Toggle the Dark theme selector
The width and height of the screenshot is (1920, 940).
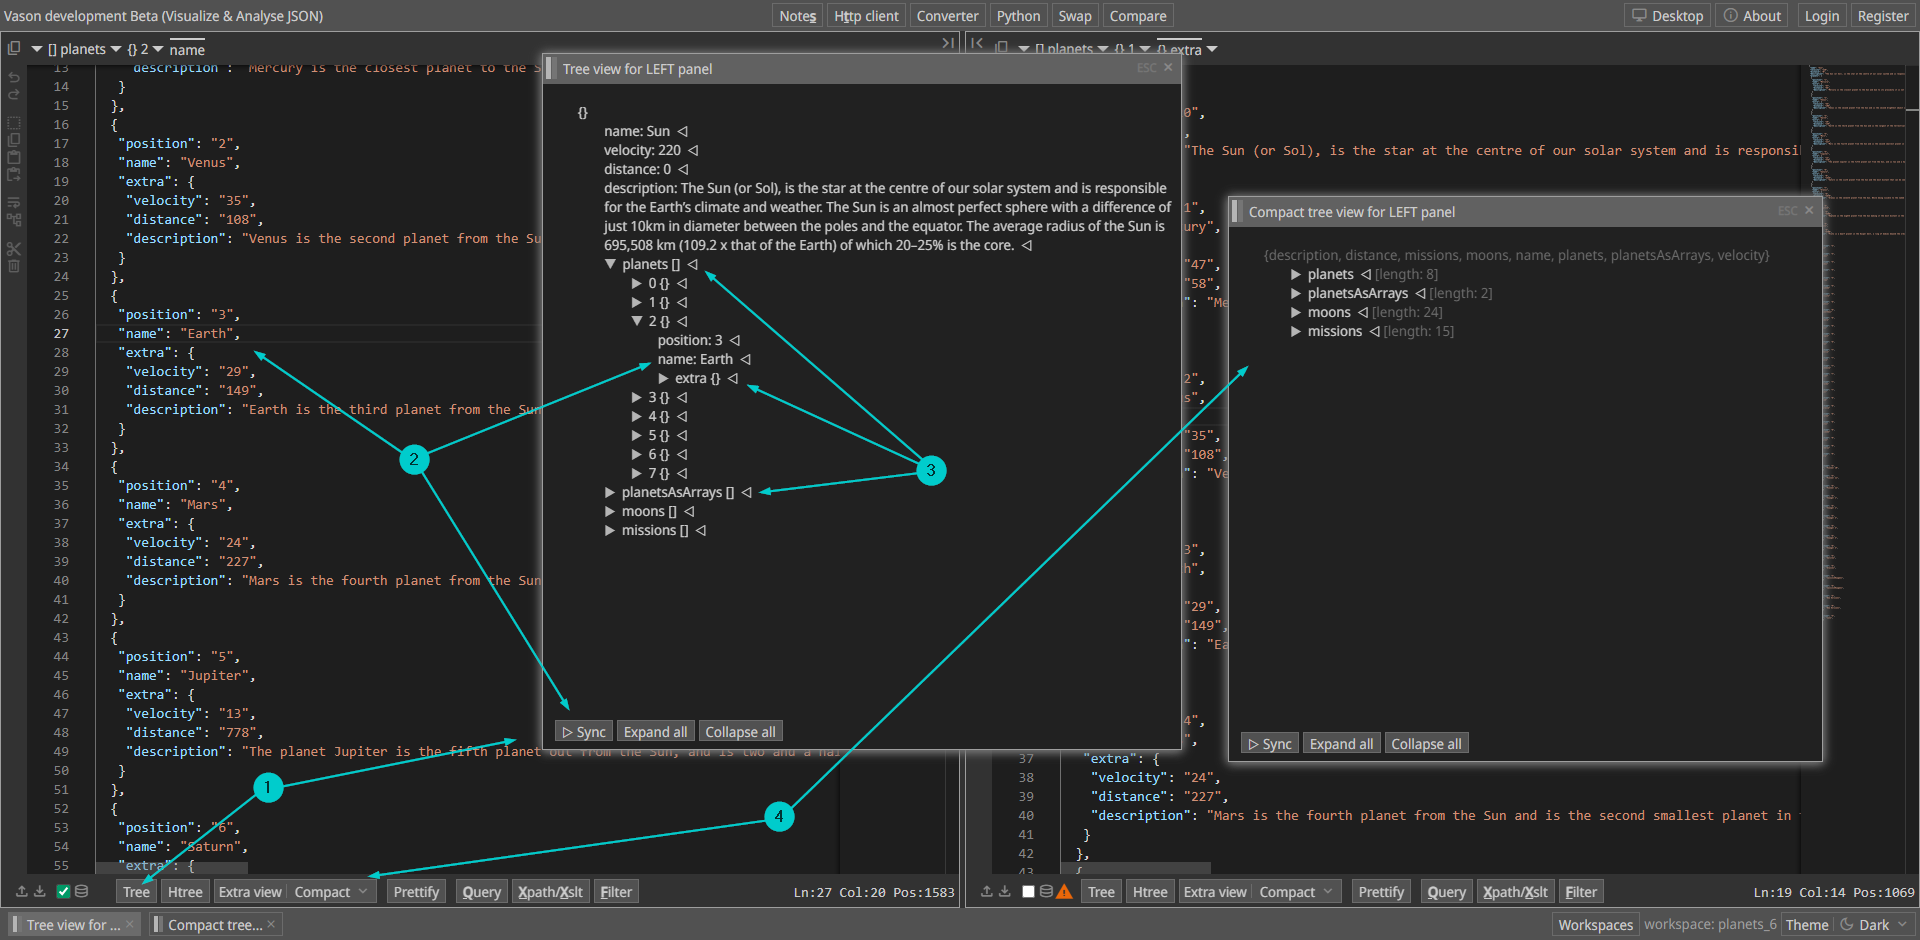click(1874, 925)
